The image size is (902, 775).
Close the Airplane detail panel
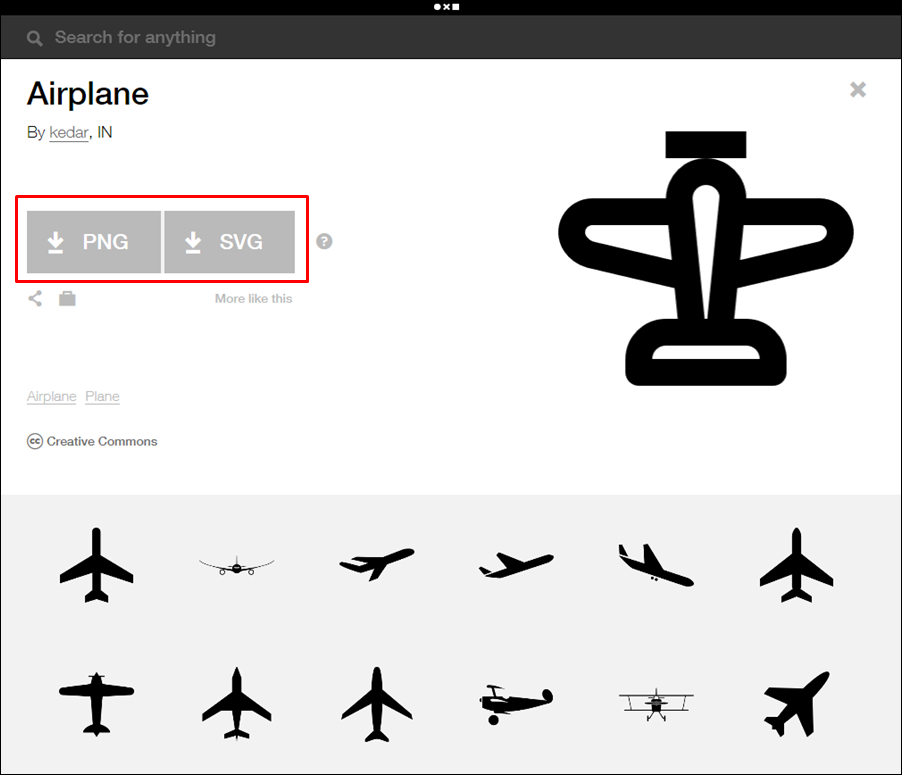coord(858,90)
